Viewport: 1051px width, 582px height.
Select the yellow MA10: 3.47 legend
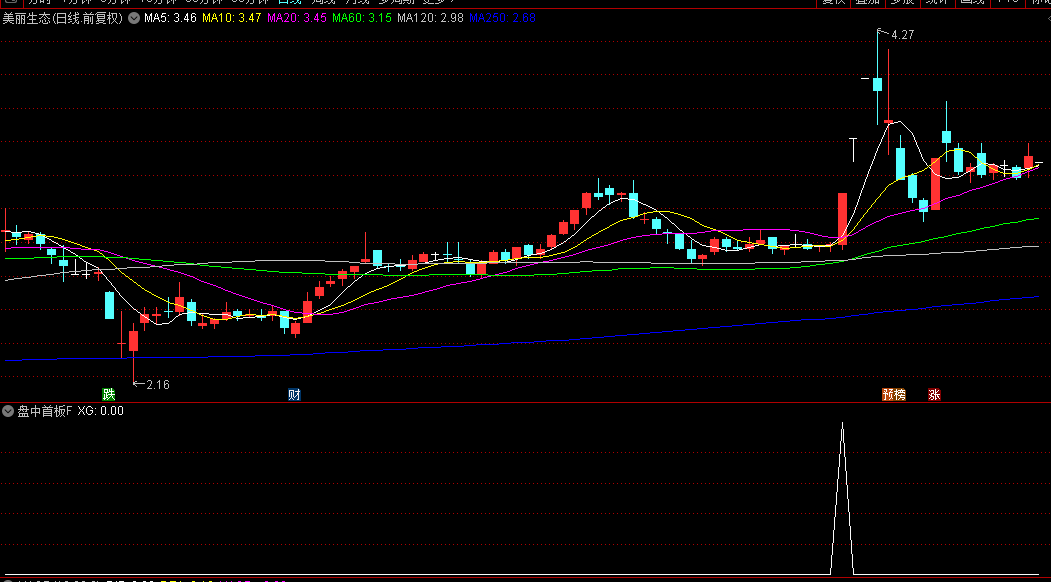point(231,18)
